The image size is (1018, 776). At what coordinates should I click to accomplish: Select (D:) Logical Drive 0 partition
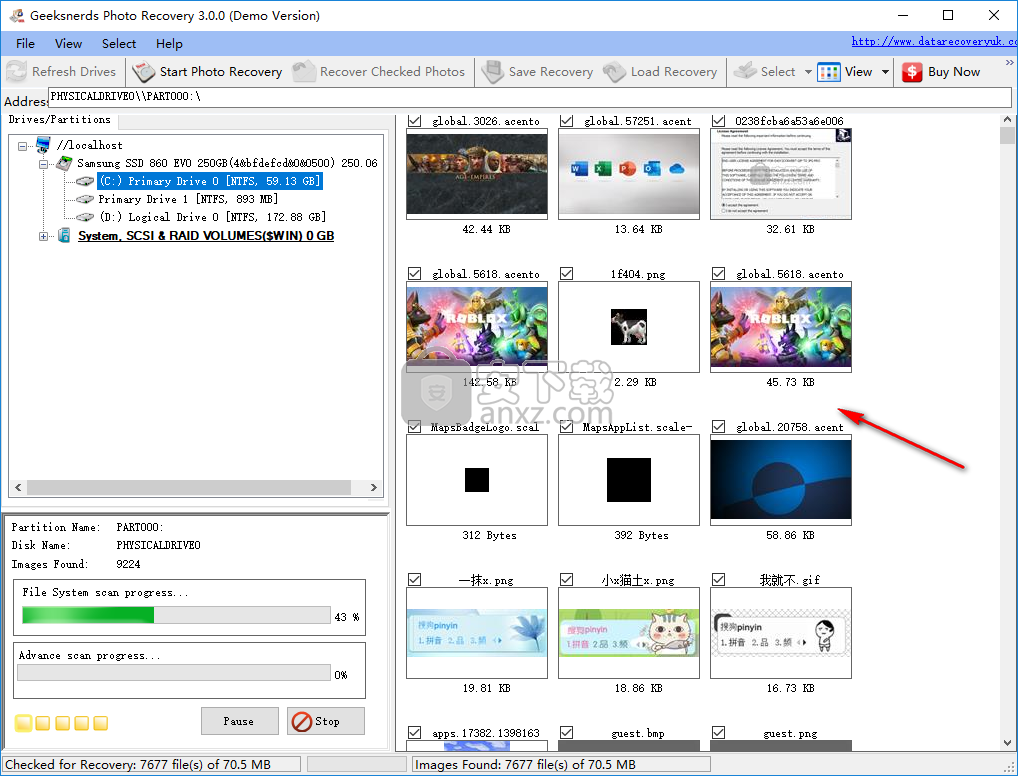pos(212,217)
